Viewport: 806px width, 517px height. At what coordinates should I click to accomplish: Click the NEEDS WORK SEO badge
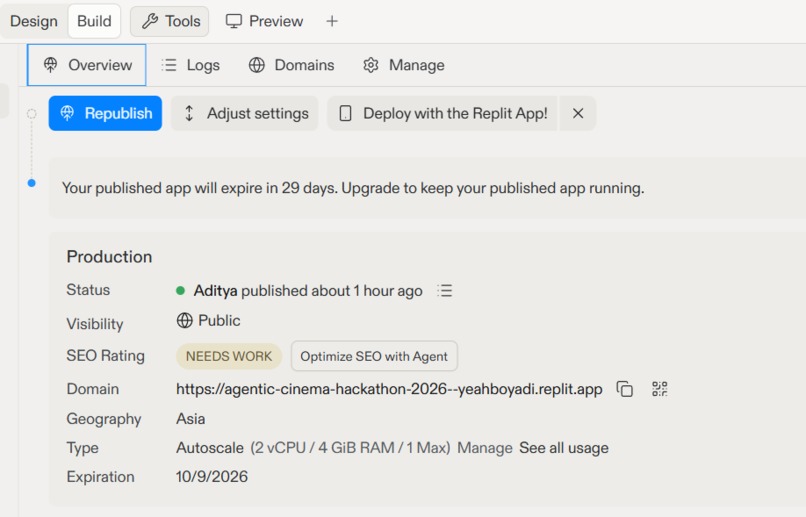(x=229, y=356)
